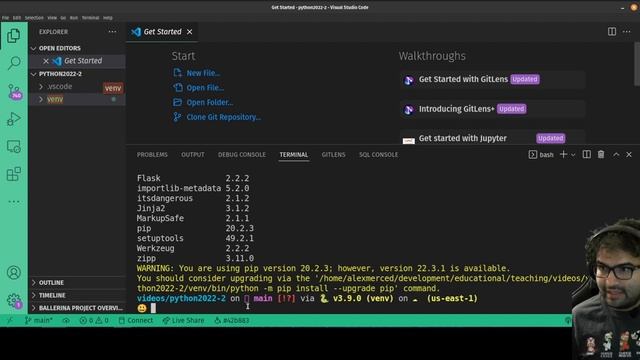Split the editor right
This screenshot has height=360, width=640.
[612, 32]
